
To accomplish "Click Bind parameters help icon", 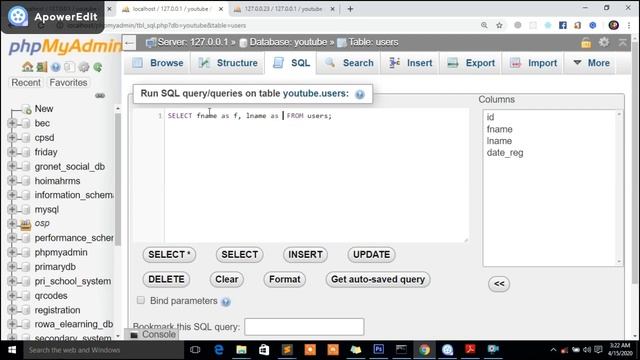I will click(226, 302).
